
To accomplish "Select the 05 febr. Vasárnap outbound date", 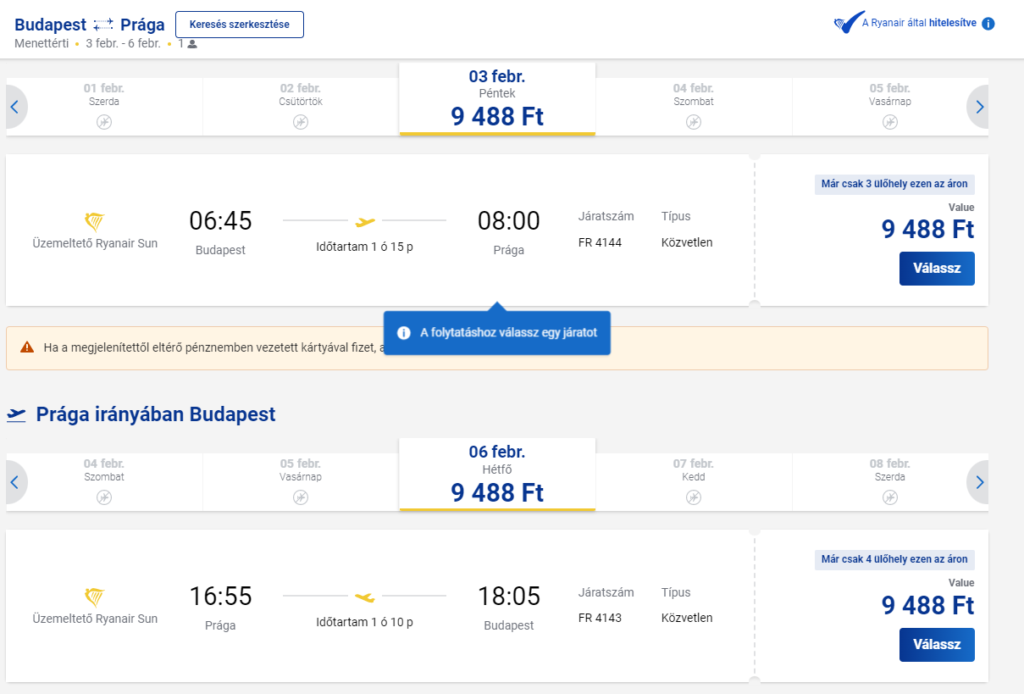I will (889, 106).
